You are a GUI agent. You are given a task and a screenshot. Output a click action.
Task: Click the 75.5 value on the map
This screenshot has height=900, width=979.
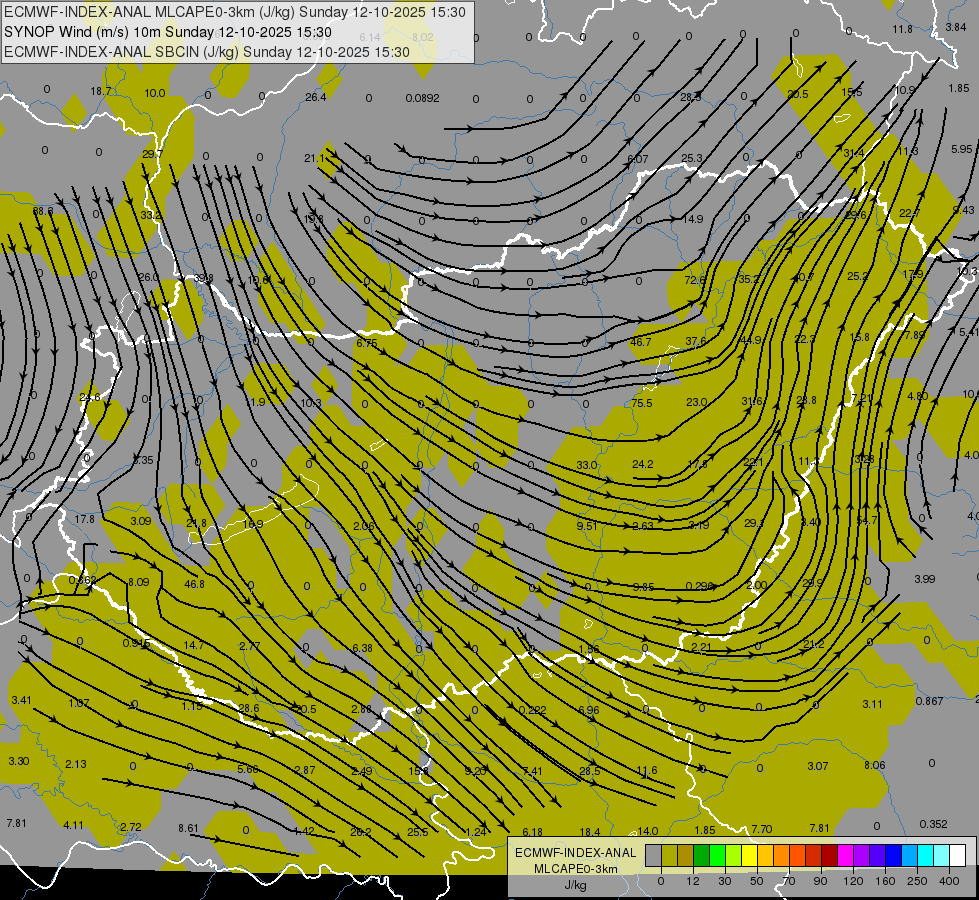tap(641, 403)
